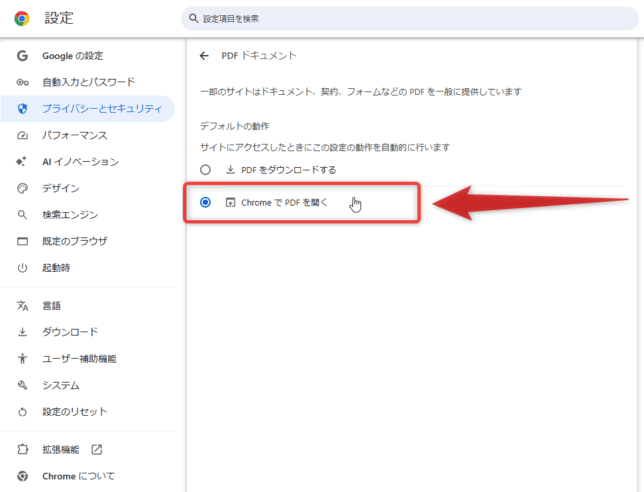
Task: Click the power icon for 起動時
Action: click(22, 268)
